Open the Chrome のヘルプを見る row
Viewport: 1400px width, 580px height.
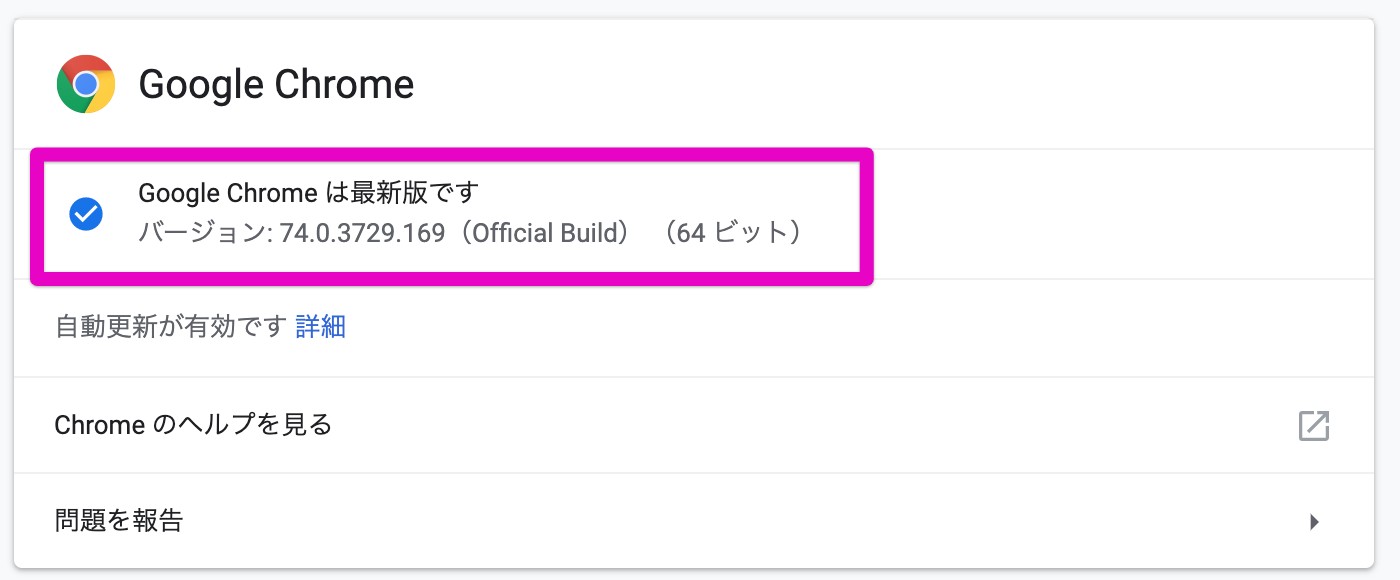[x=193, y=425]
